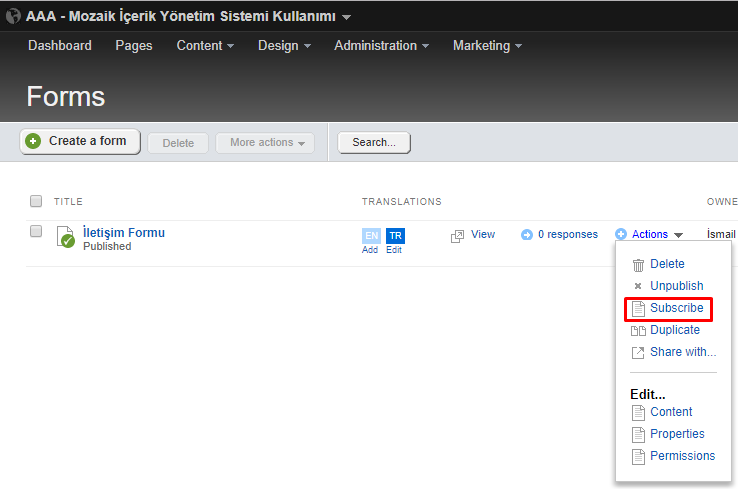Image resolution: width=738 pixels, height=489 pixels.
Task: Click the share arrow icon beside Share with
Action: pos(638,353)
